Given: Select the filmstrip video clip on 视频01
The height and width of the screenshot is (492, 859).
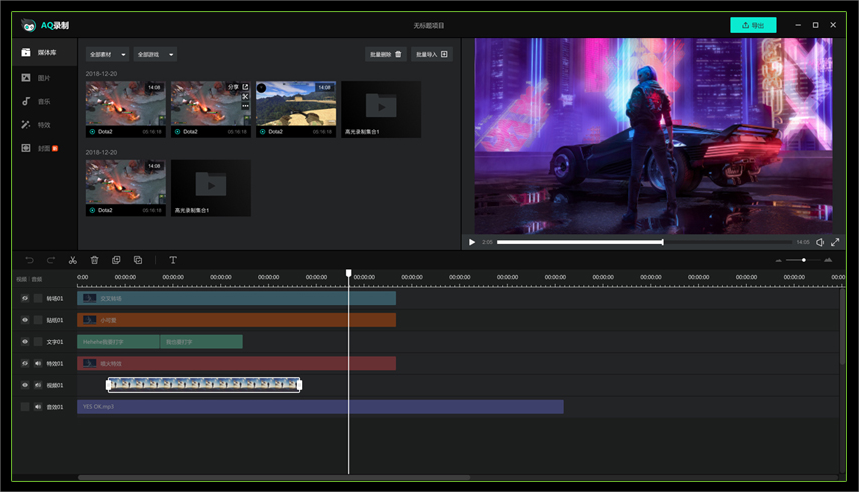Looking at the screenshot, I should click(x=204, y=385).
